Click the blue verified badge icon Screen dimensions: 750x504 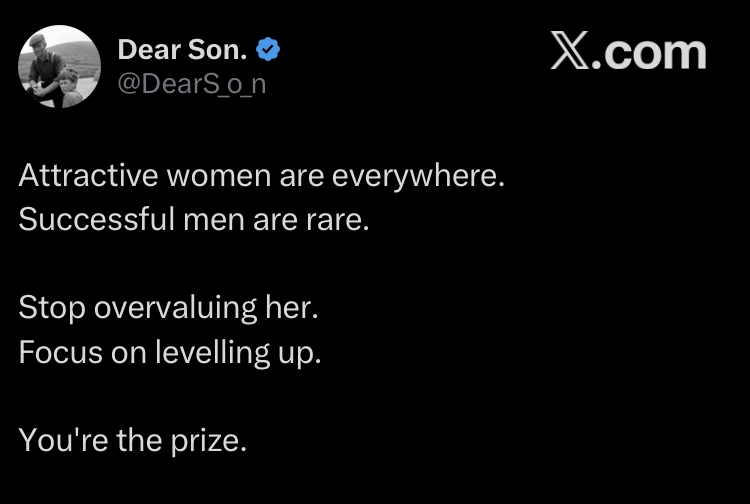pyautogui.click(x=269, y=48)
